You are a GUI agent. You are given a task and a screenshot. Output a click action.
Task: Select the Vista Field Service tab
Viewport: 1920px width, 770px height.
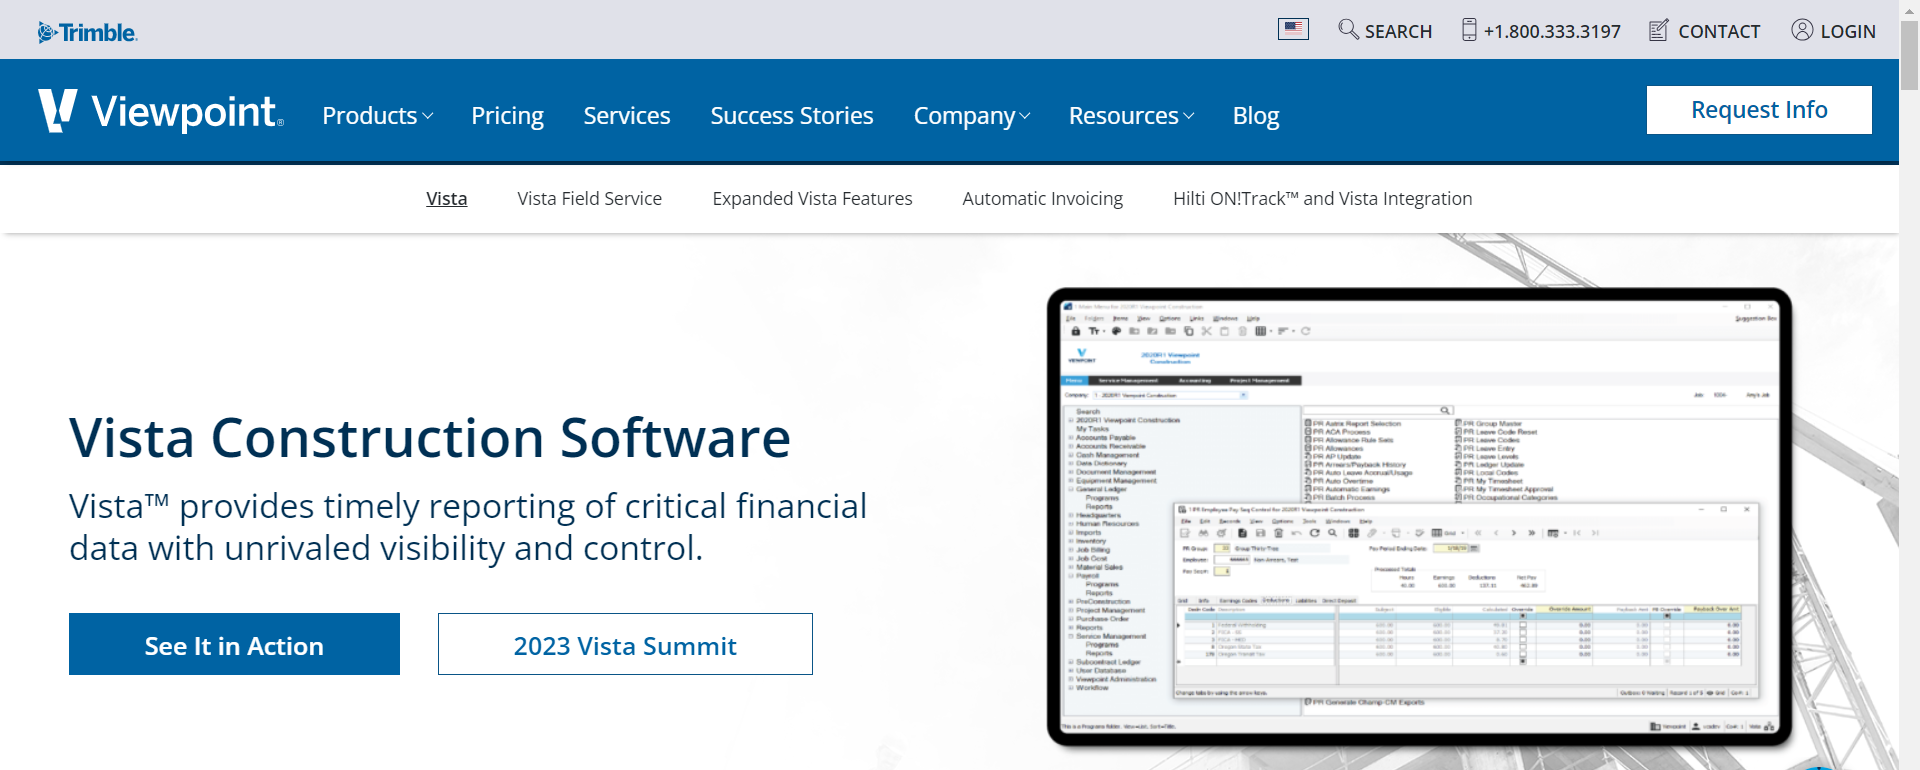point(589,199)
